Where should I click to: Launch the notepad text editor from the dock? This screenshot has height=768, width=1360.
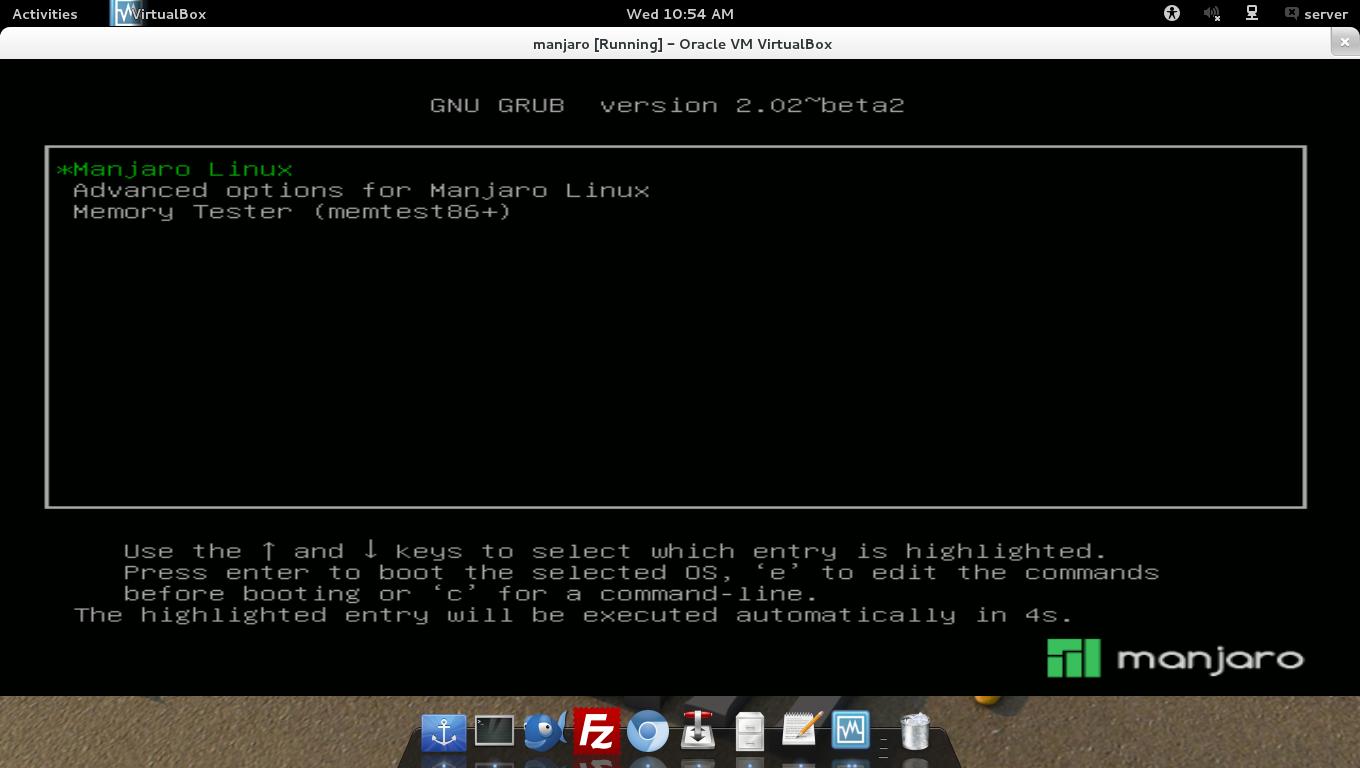pyautogui.click(x=800, y=730)
